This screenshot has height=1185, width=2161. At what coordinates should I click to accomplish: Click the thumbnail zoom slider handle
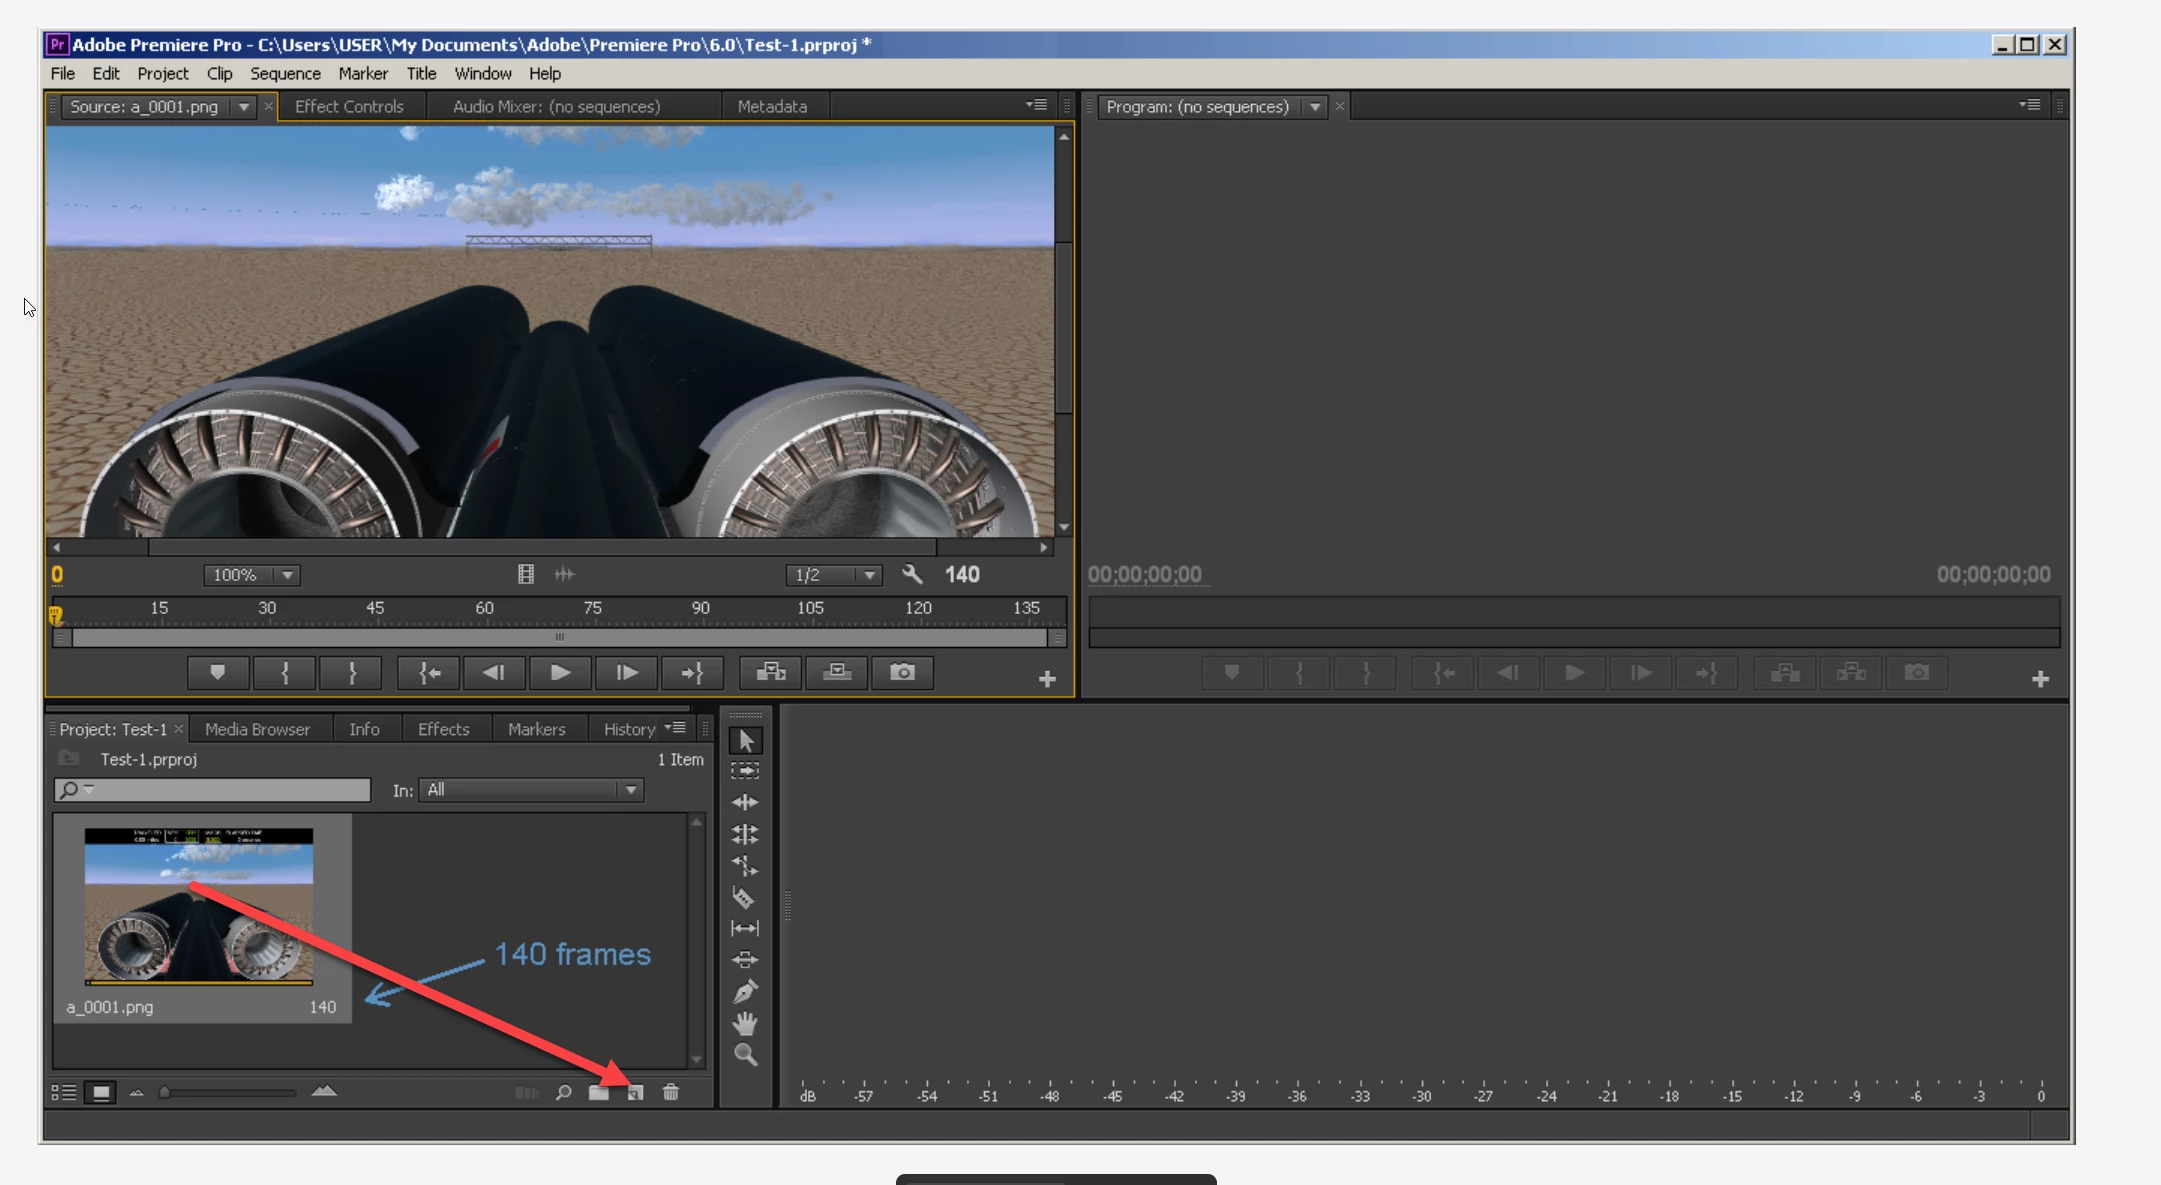(164, 1093)
